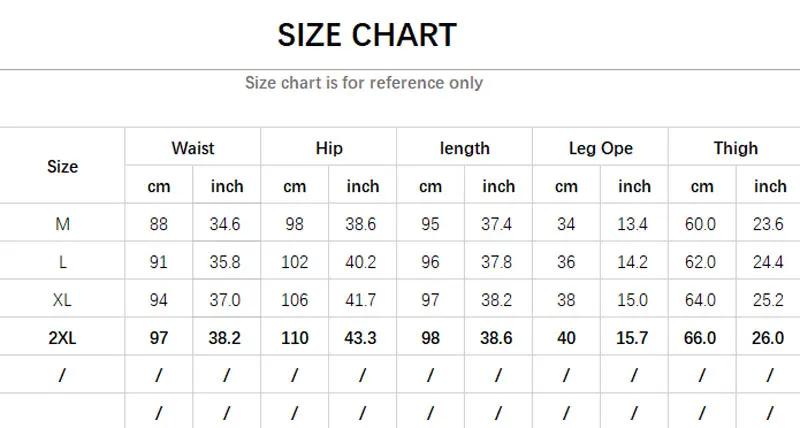This screenshot has height=428, width=800.
Task: Click the 15.7 leg opening value
Action: click(634, 338)
